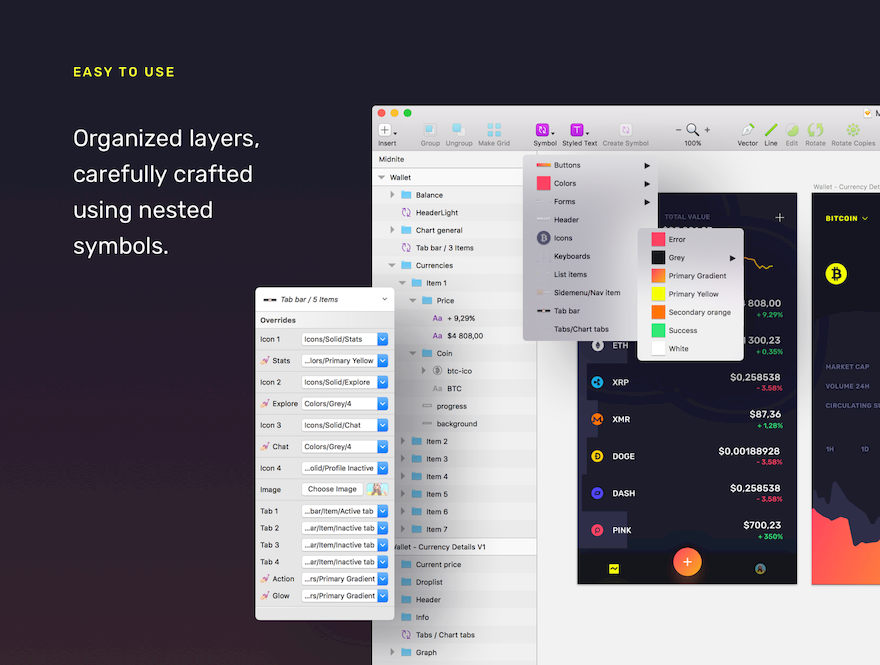Click the Create Symbol icon
Screen dimensions: 880x665
point(625,130)
